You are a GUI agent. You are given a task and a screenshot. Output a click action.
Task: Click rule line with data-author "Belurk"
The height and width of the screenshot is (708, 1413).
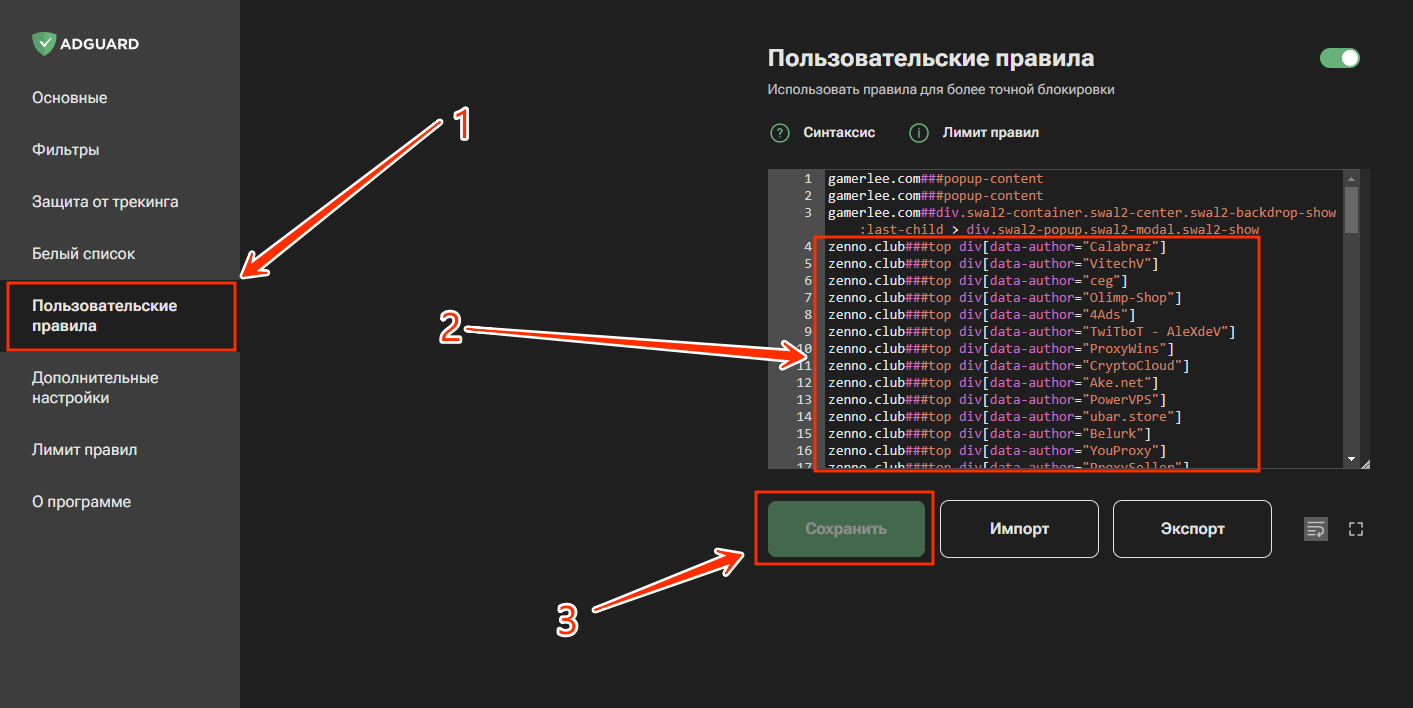coord(990,433)
